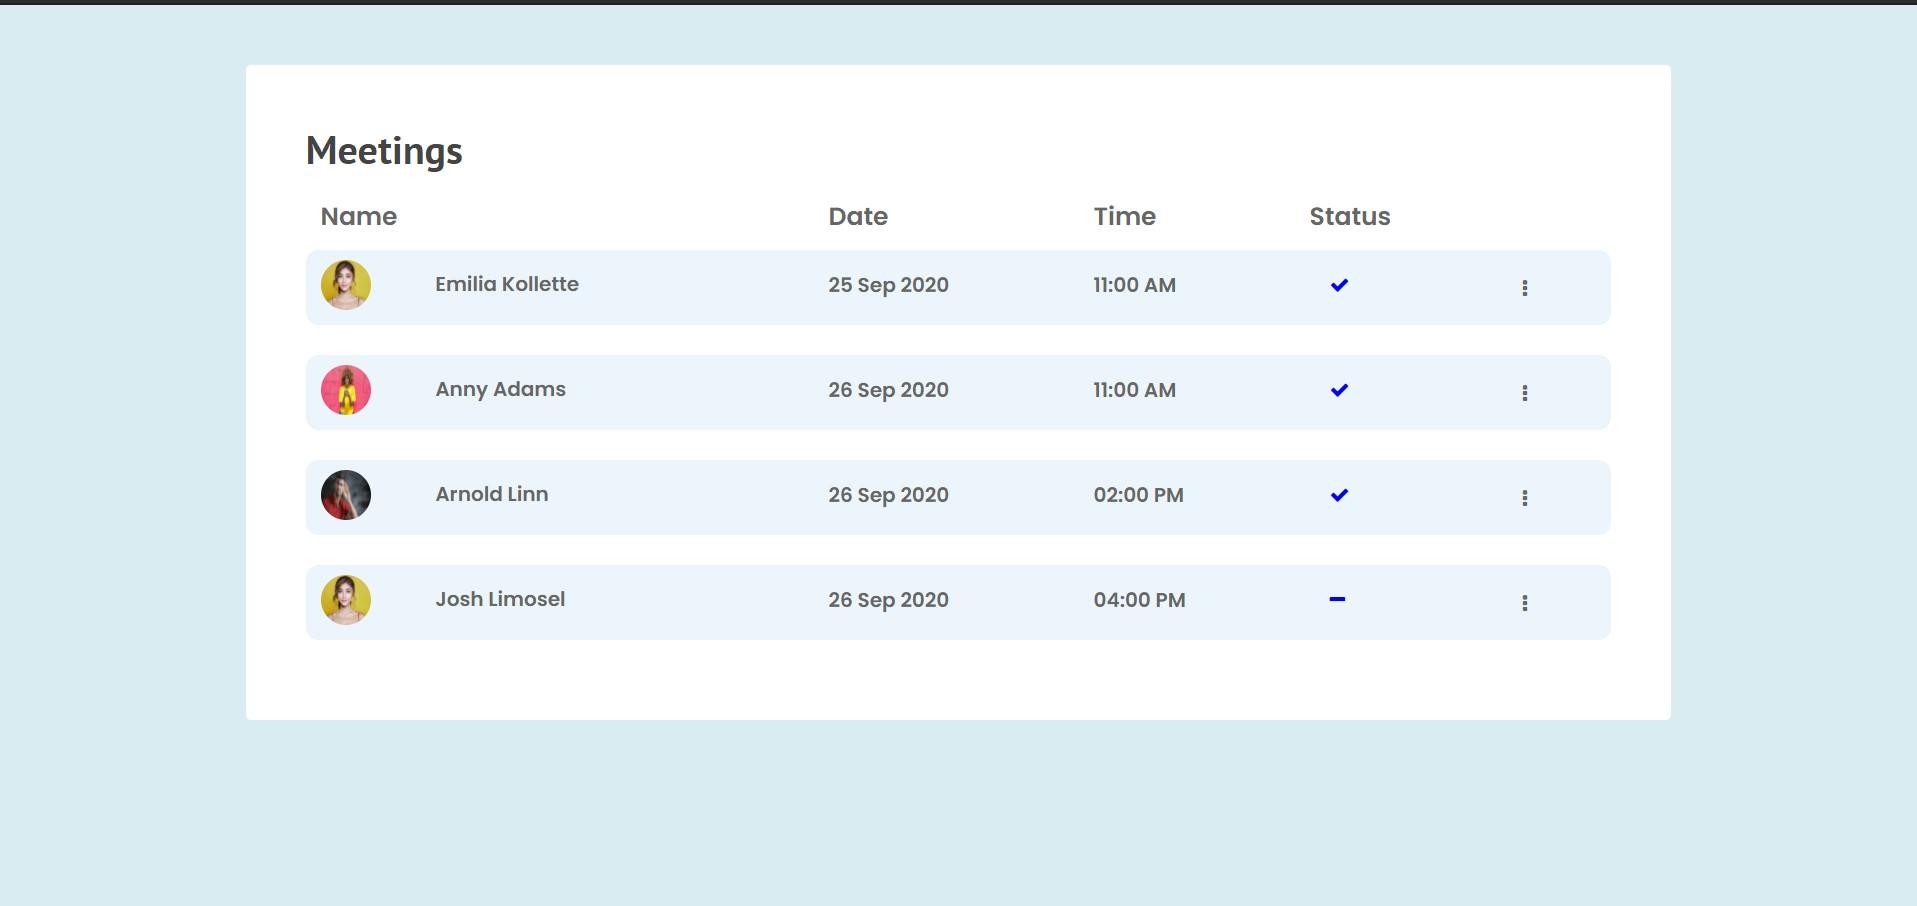Click the Name column header
Image resolution: width=1917 pixels, height=906 pixels.
[x=358, y=216]
